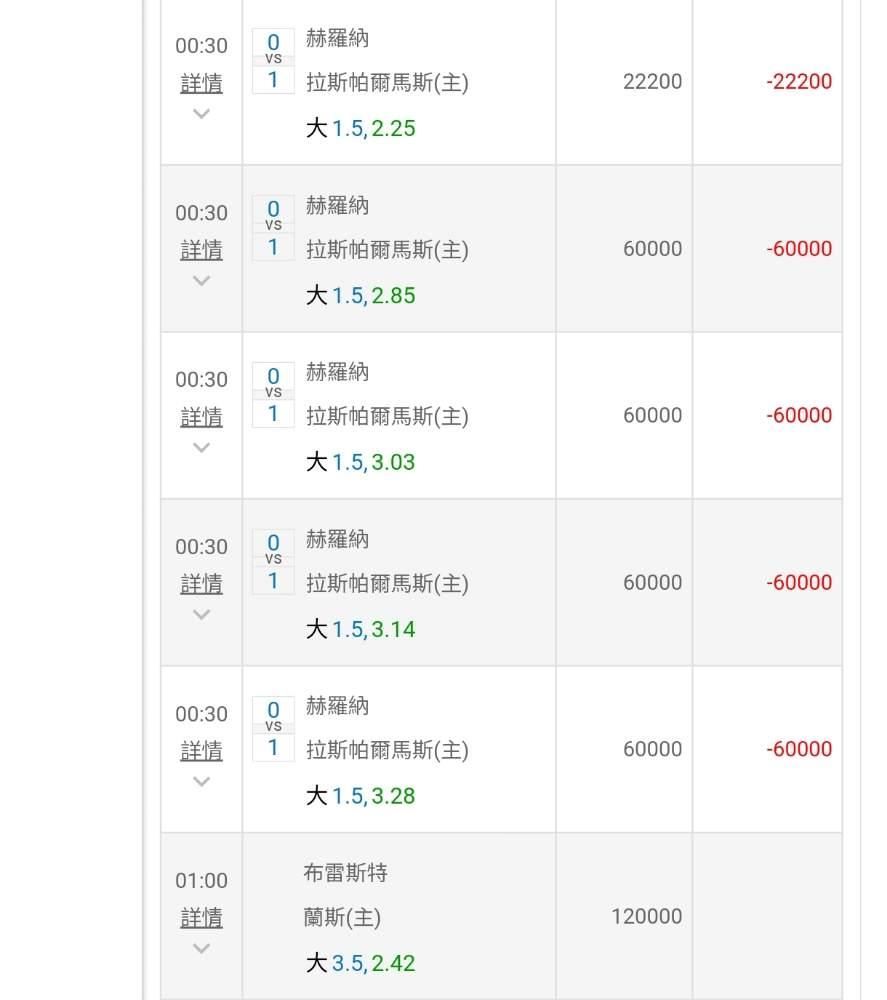Viewport: 887px width, 1000px height.
Task: Open 詳情 link for the 2.85 odds bet
Action: click(x=201, y=250)
